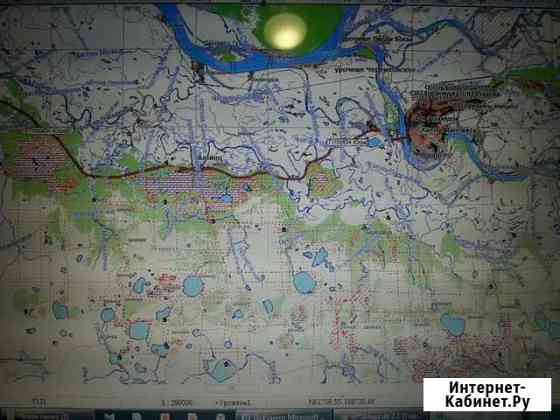Click the 1:200000 scale field in status bar

pos(177,403)
